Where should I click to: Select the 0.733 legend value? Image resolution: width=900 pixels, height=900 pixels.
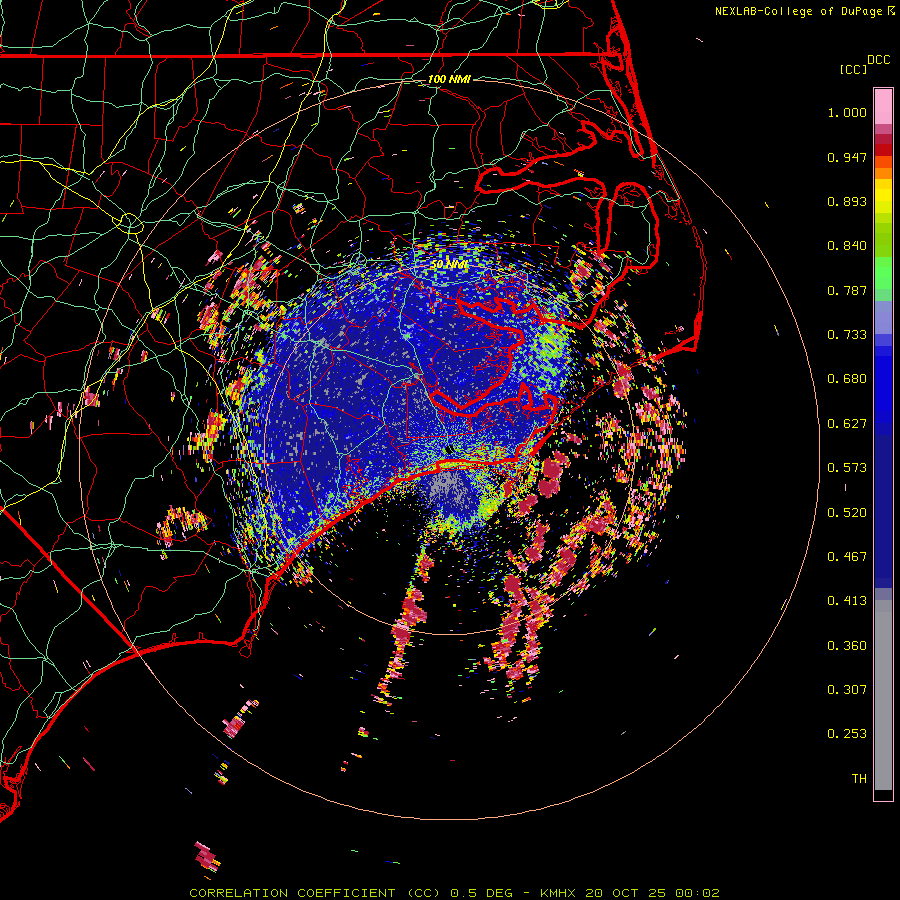point(847,335)
